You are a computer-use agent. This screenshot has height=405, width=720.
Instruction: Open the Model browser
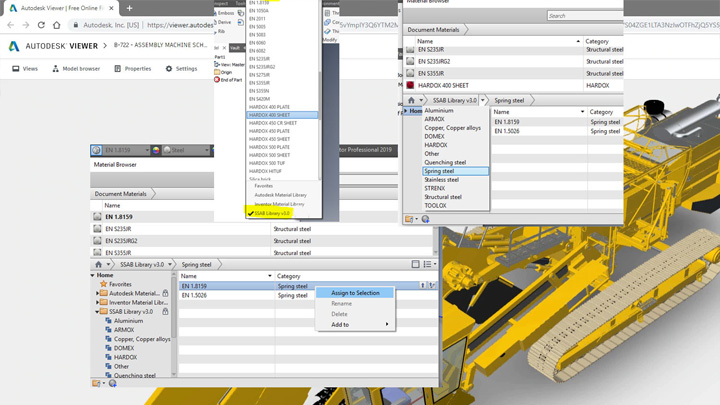[x=76, y=68]
